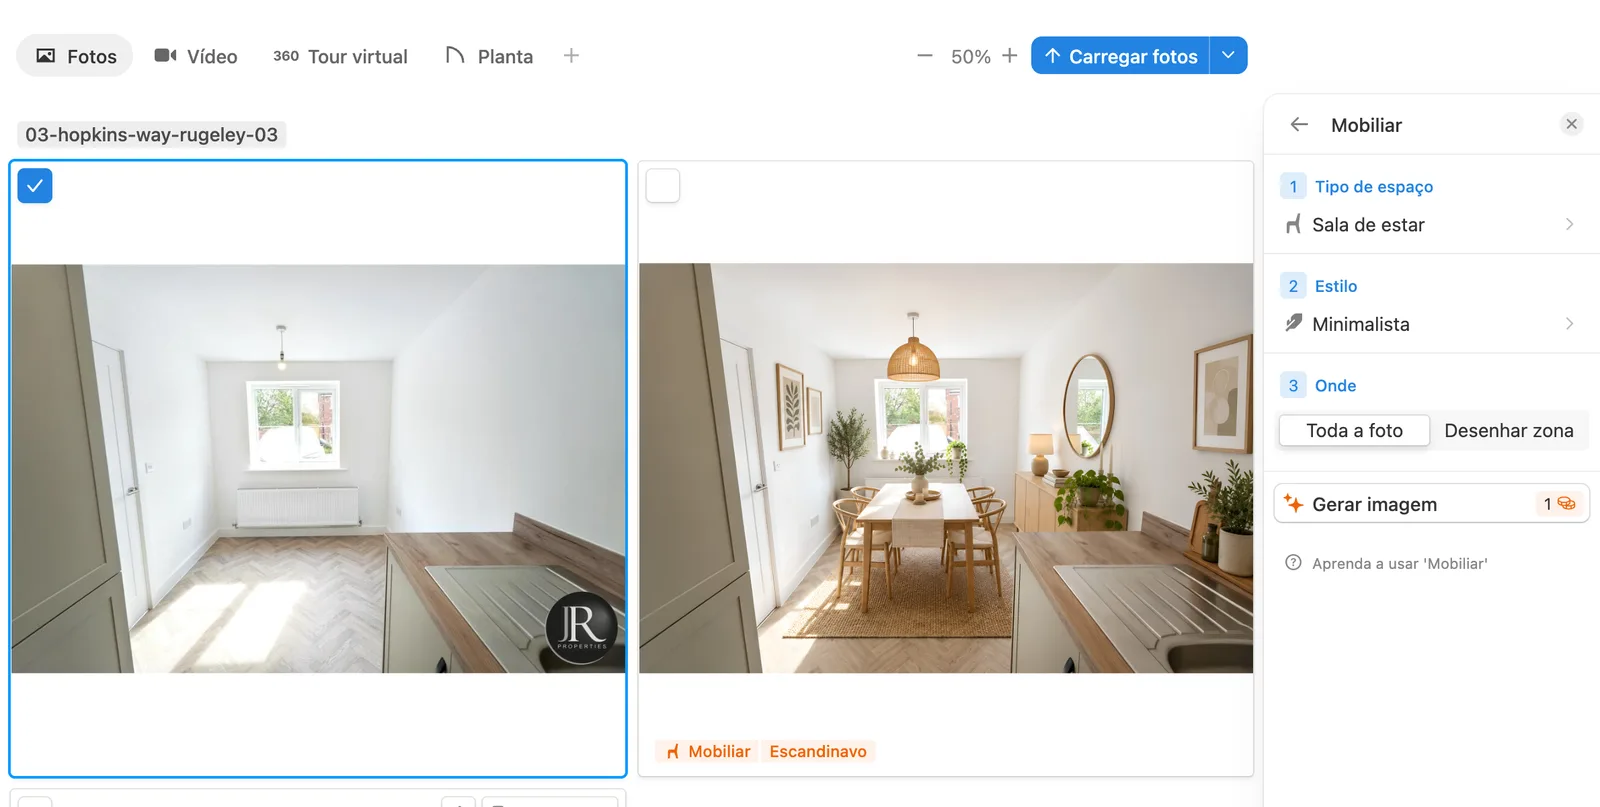Click the 360 icon for Tour virtual

coord(286,56)
